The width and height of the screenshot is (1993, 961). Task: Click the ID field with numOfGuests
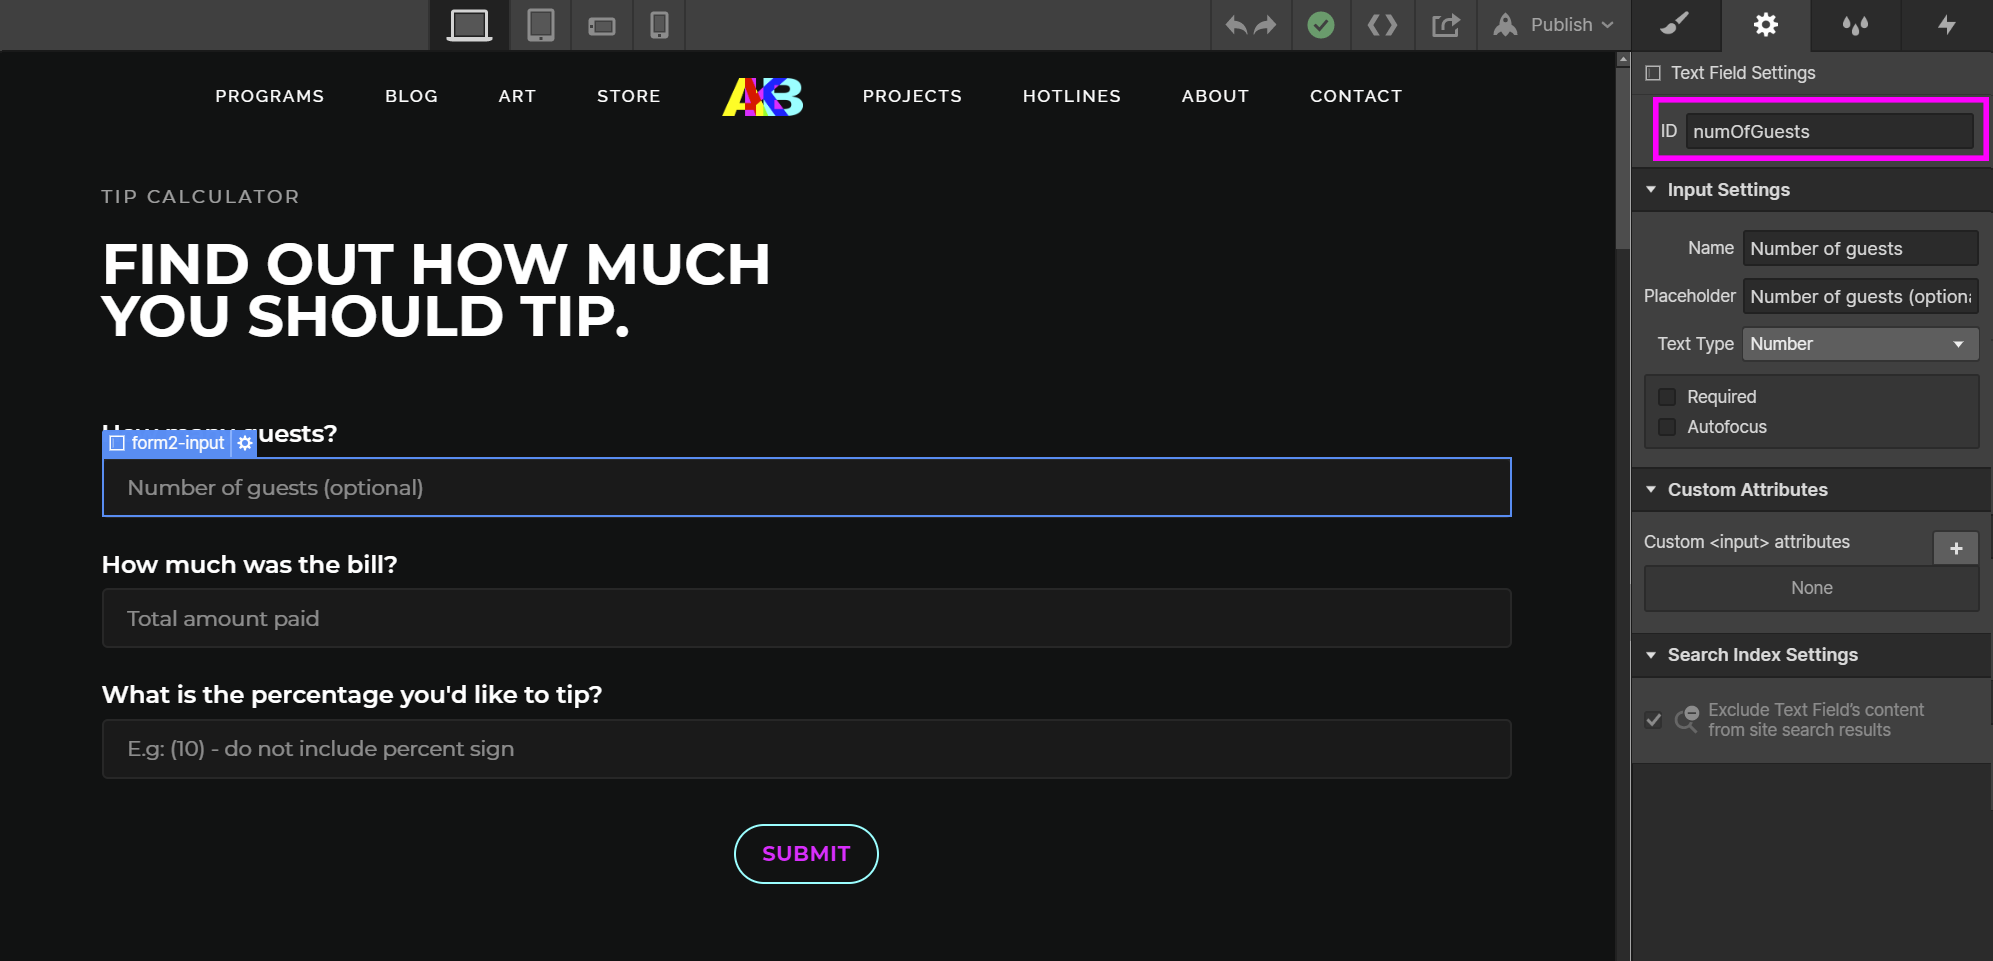click(x=1829, y=131)
